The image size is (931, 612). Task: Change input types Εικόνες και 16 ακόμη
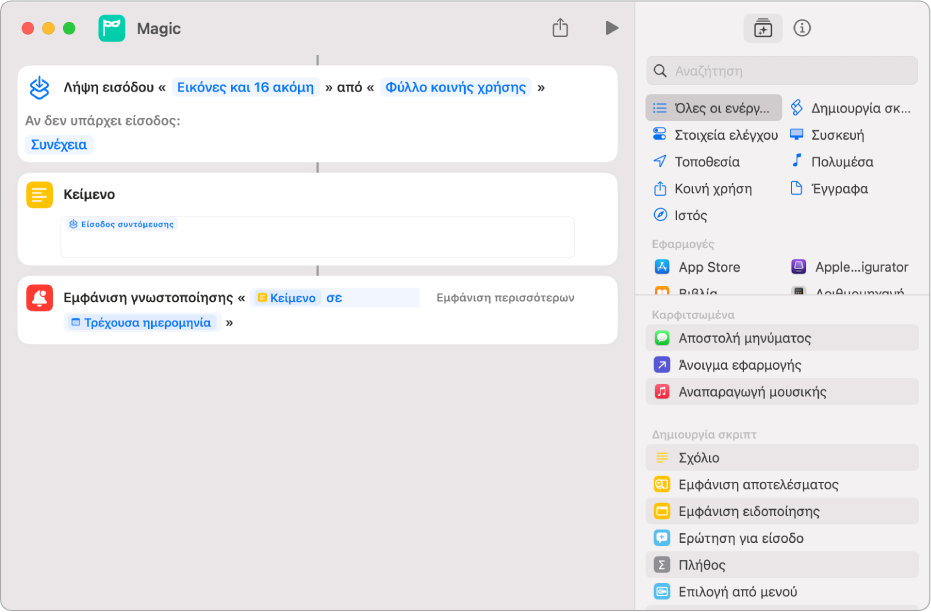[246, 87]
